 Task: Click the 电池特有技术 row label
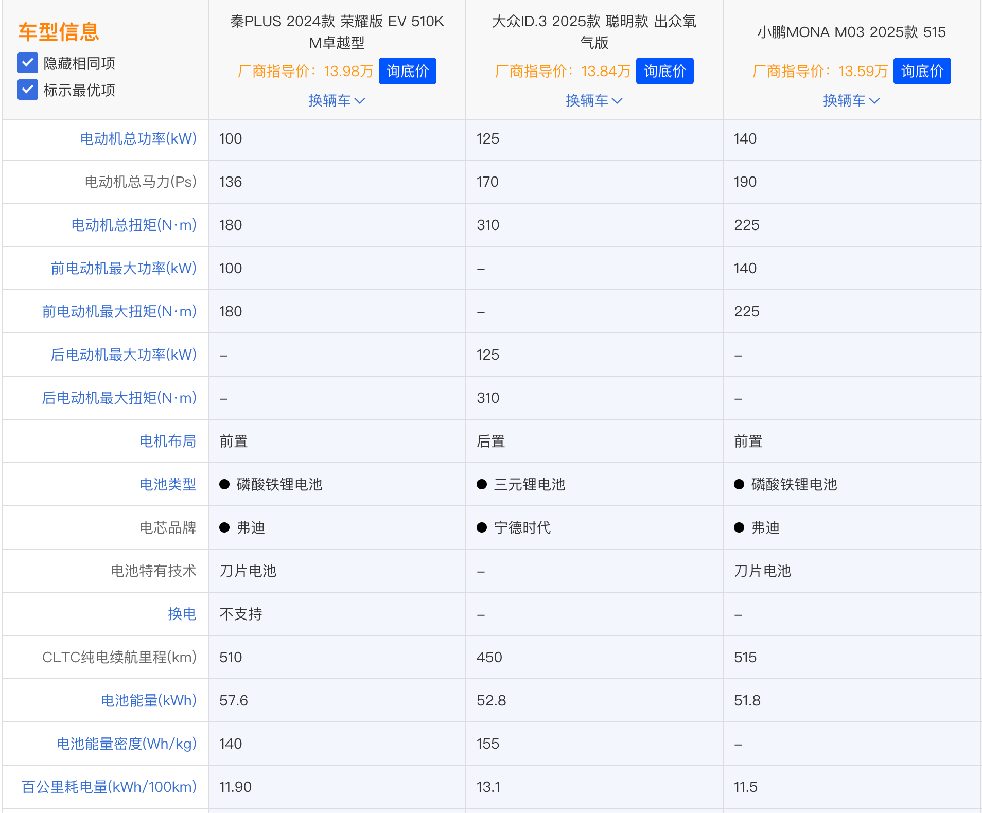[153, 571]
